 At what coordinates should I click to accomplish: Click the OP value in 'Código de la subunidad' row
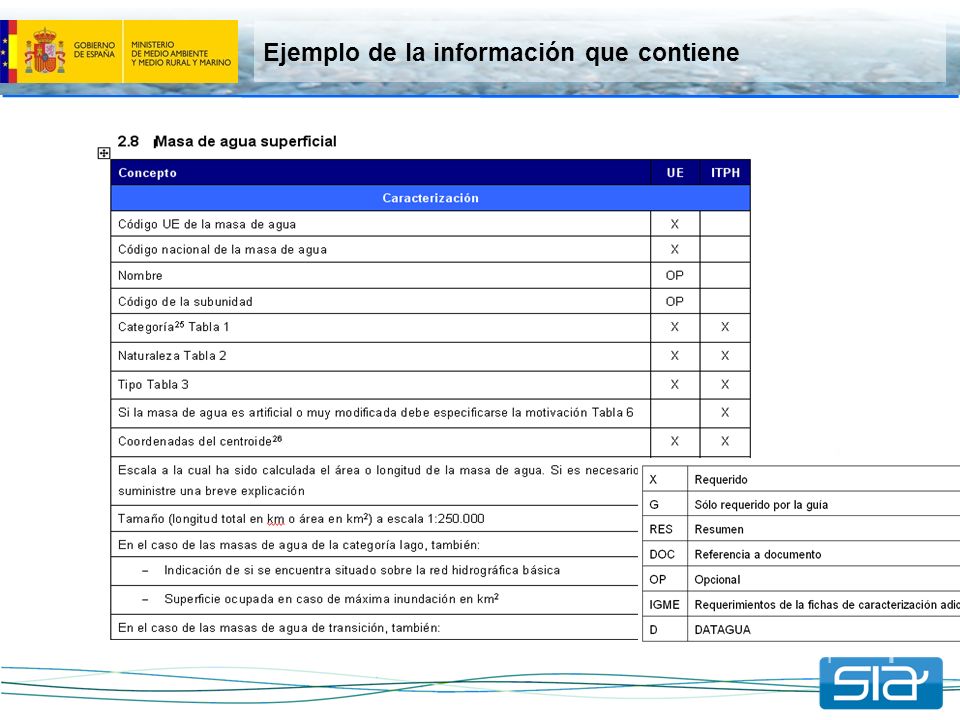(x=675, y=301)
